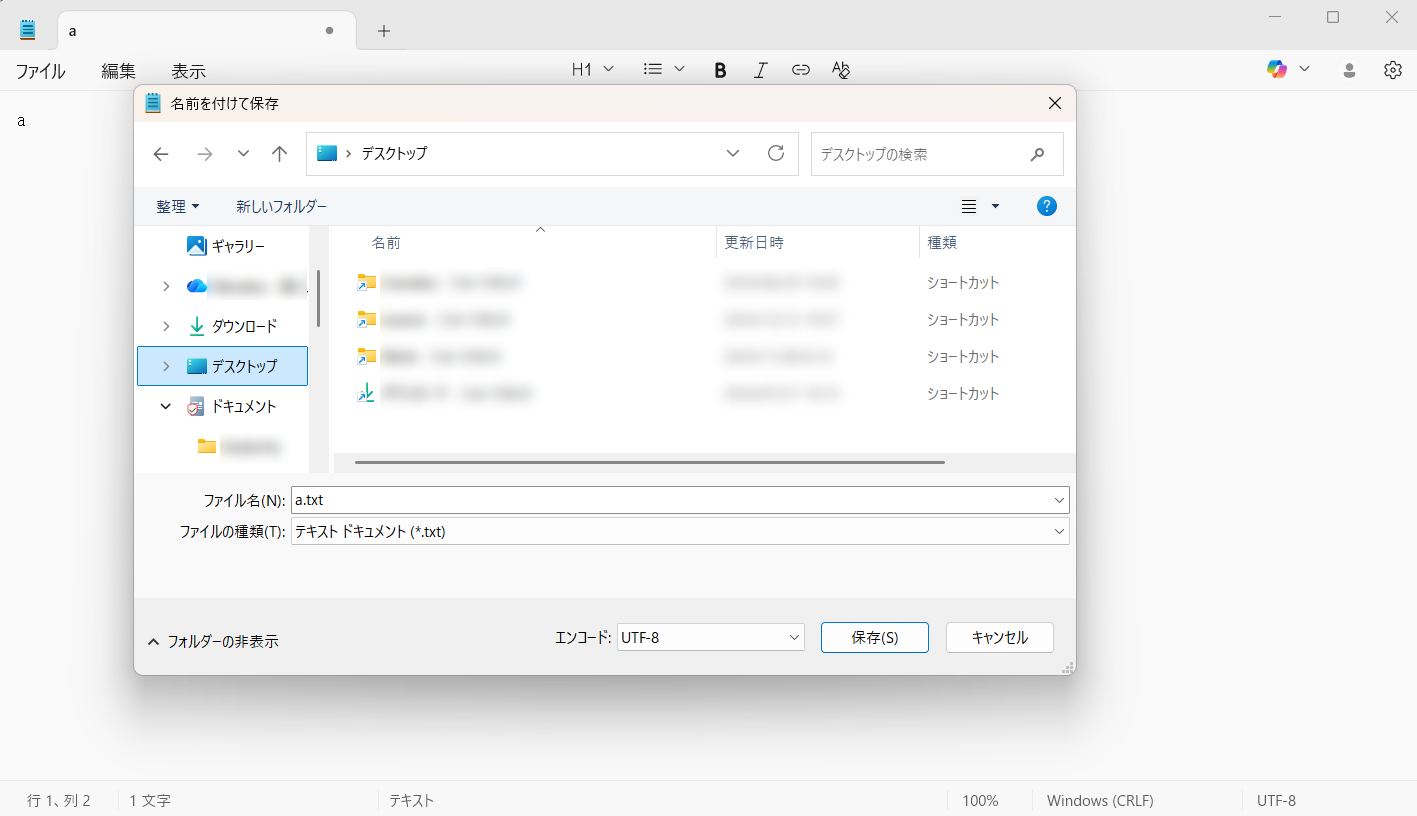This screenshot has height=816, width=1417.
Task: Create folder with 新しいフォルダー
Action: [281, 206]
